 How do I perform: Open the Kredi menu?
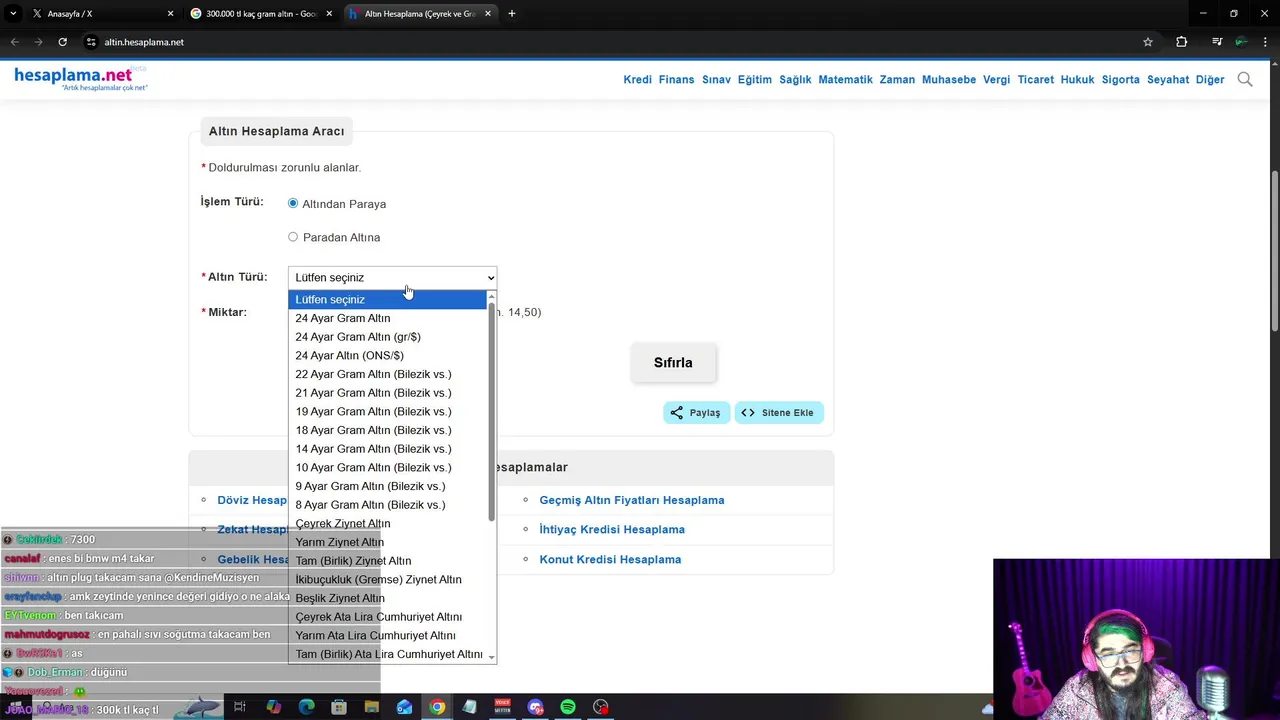[x=637, y=79]
